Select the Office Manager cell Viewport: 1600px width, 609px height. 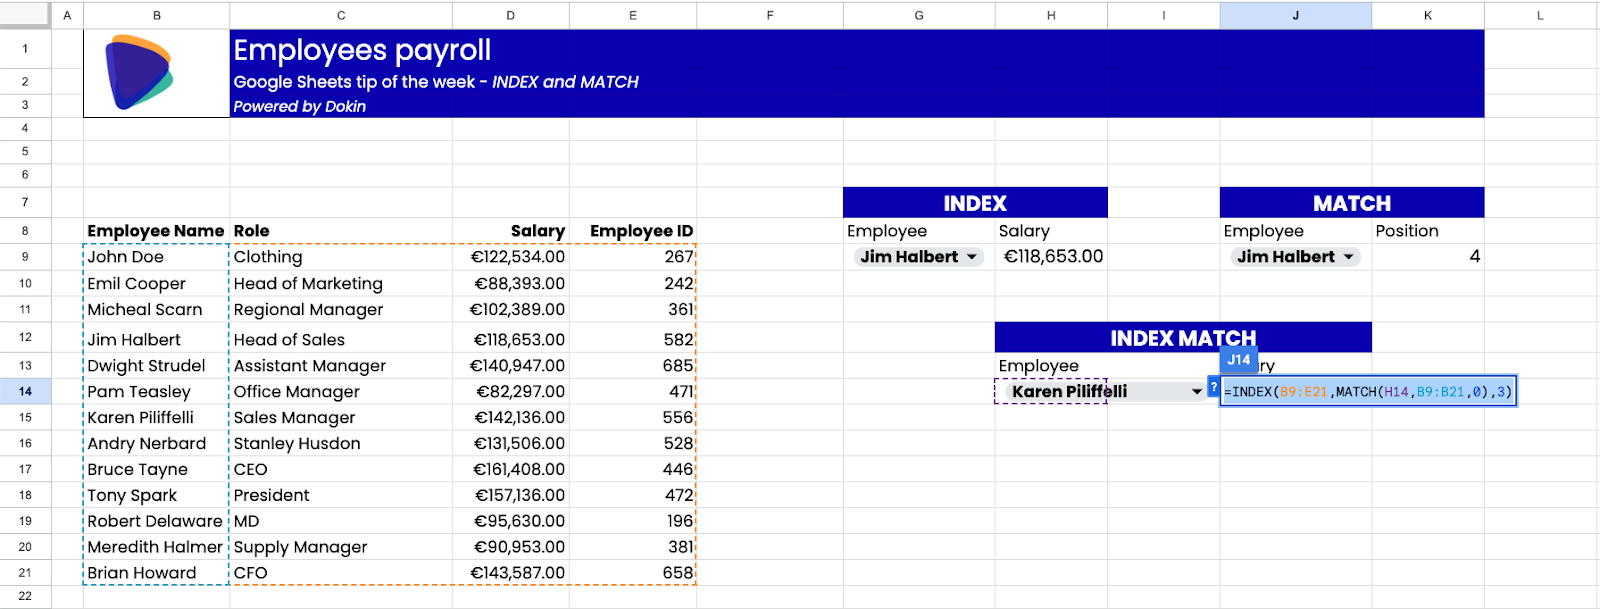coord(341,392)
